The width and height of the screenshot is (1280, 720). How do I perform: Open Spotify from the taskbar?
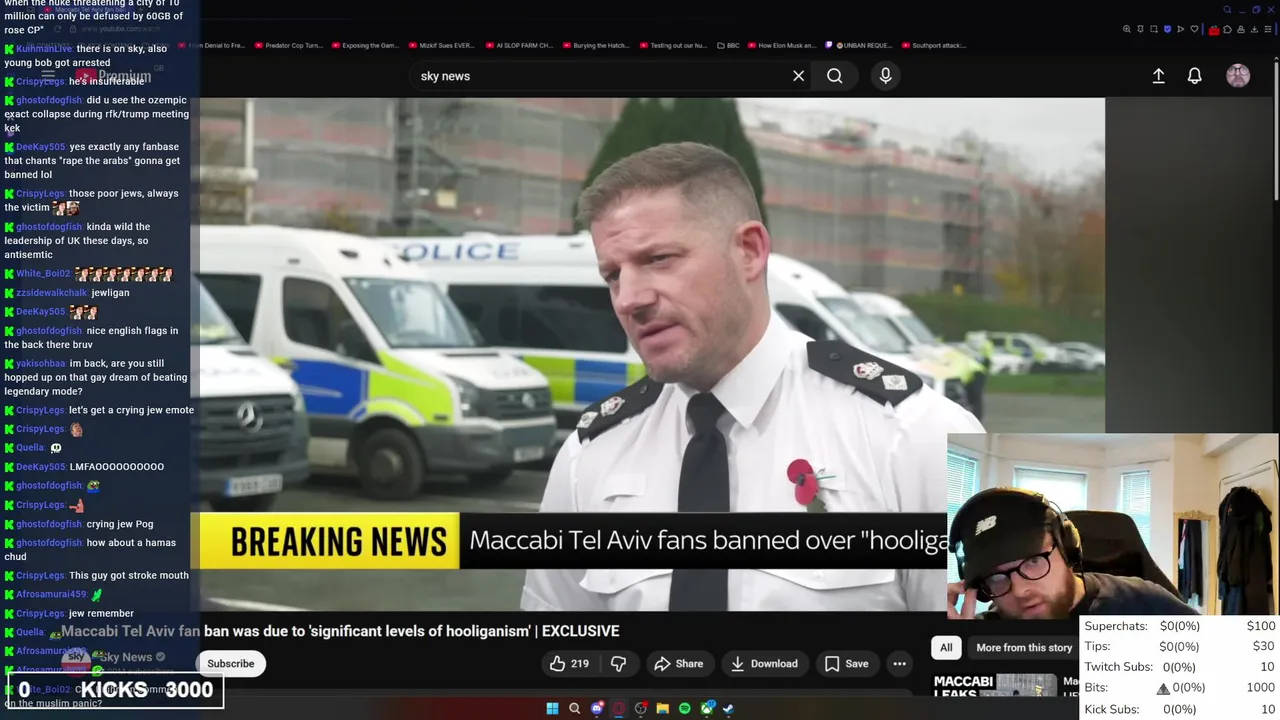[685, 709]
